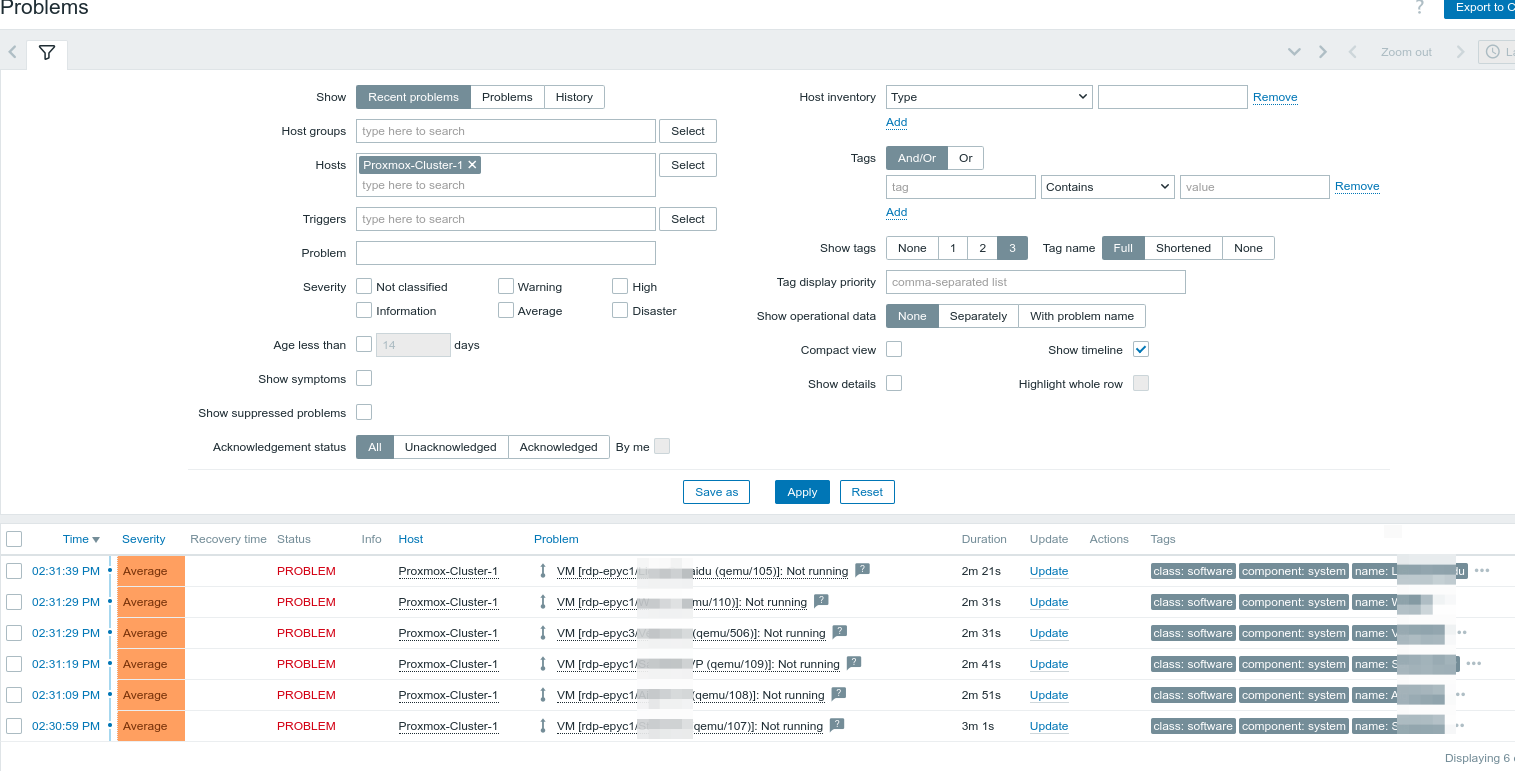Uncheck Show timeline checkbox
The height and width of the screenshot is (771, 1515).
[x=1141, y=349]
